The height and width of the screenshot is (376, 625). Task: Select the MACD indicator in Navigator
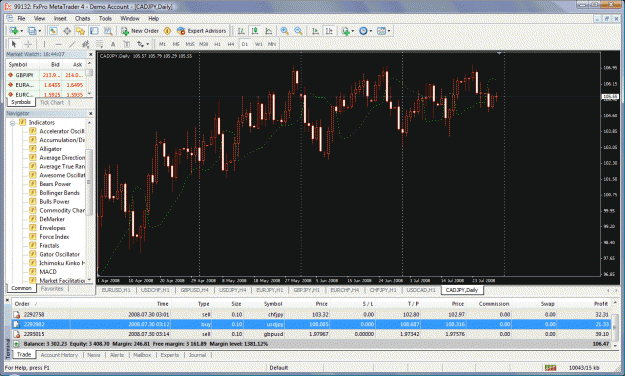tap(48, 272)
